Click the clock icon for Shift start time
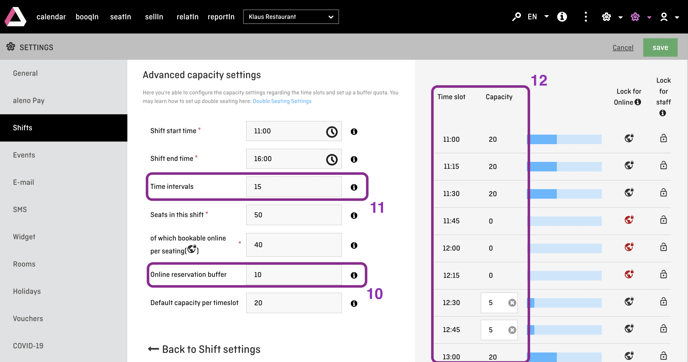Image resolution: width=688 pixels, height=362 pixels. pyautogui.click(x=332, y=131)
